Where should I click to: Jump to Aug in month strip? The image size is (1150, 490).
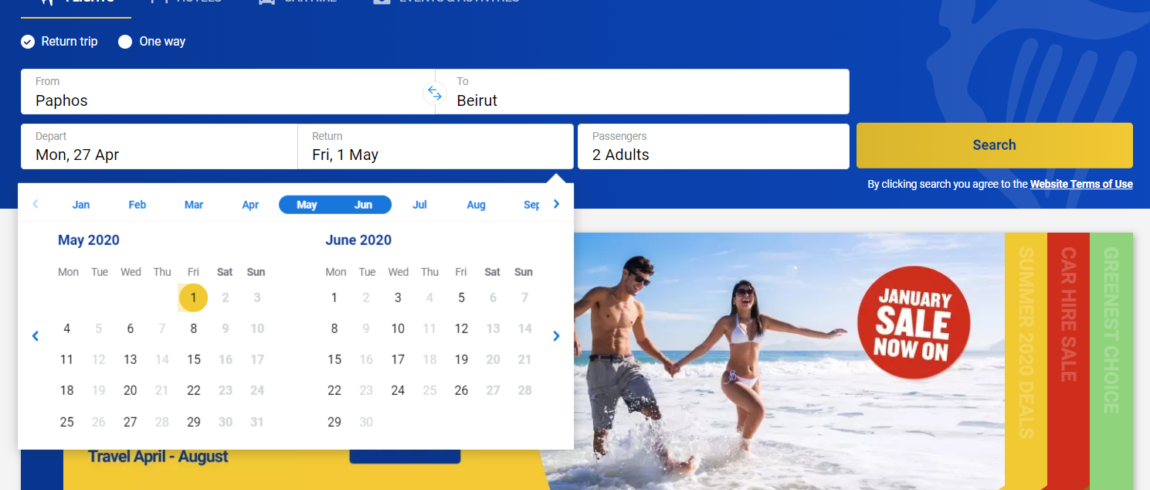click(x=476, y=205)
